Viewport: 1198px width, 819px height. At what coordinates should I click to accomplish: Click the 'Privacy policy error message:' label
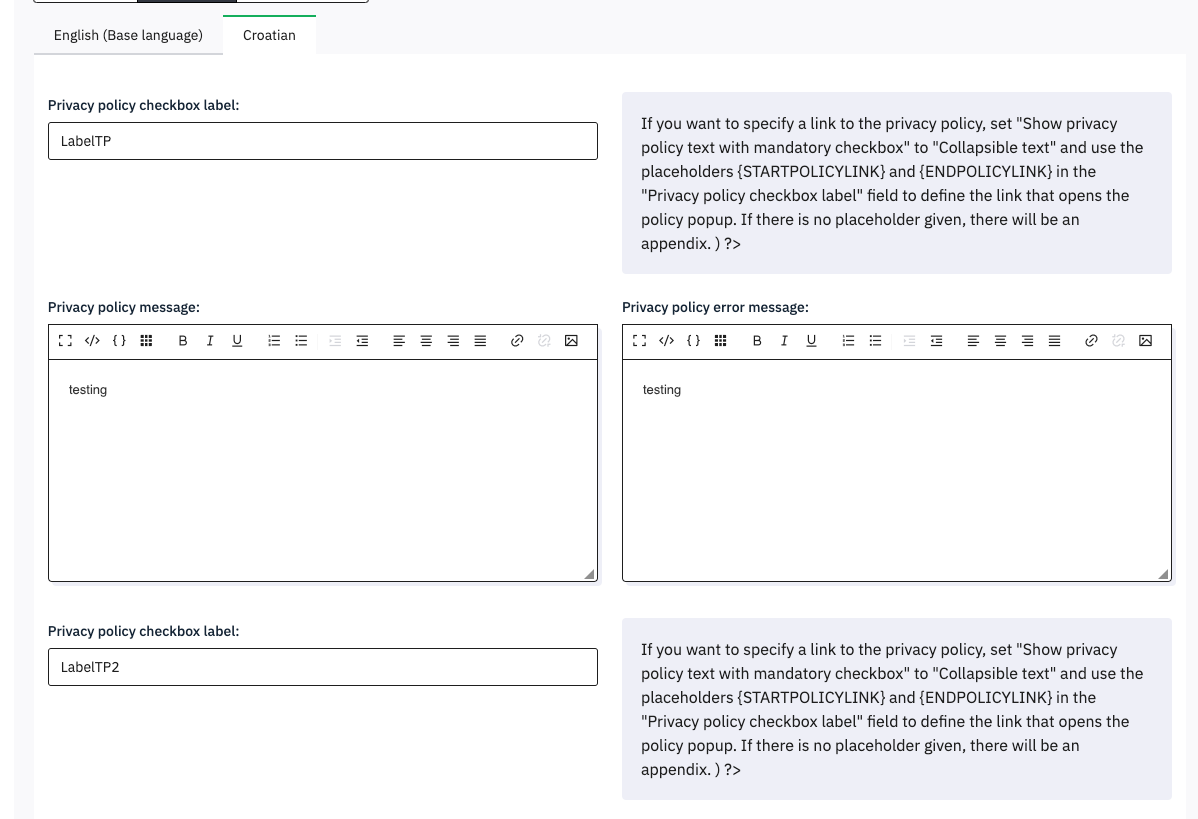715,307
